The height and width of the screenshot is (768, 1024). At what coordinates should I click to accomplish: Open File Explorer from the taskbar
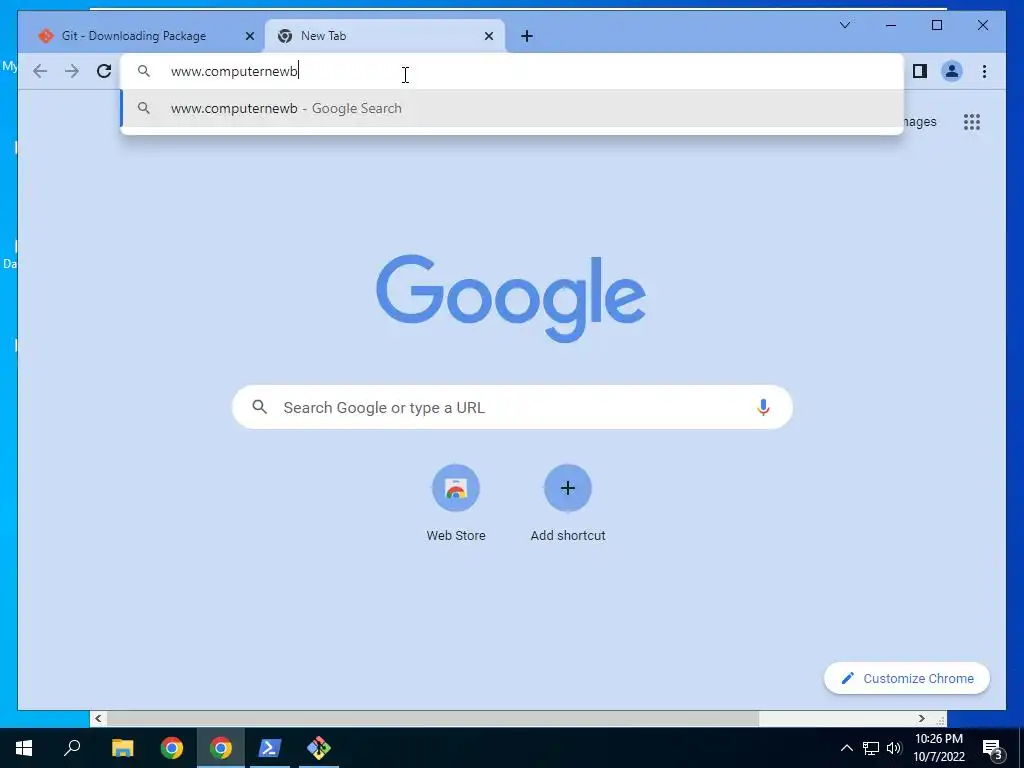point(122,748)
